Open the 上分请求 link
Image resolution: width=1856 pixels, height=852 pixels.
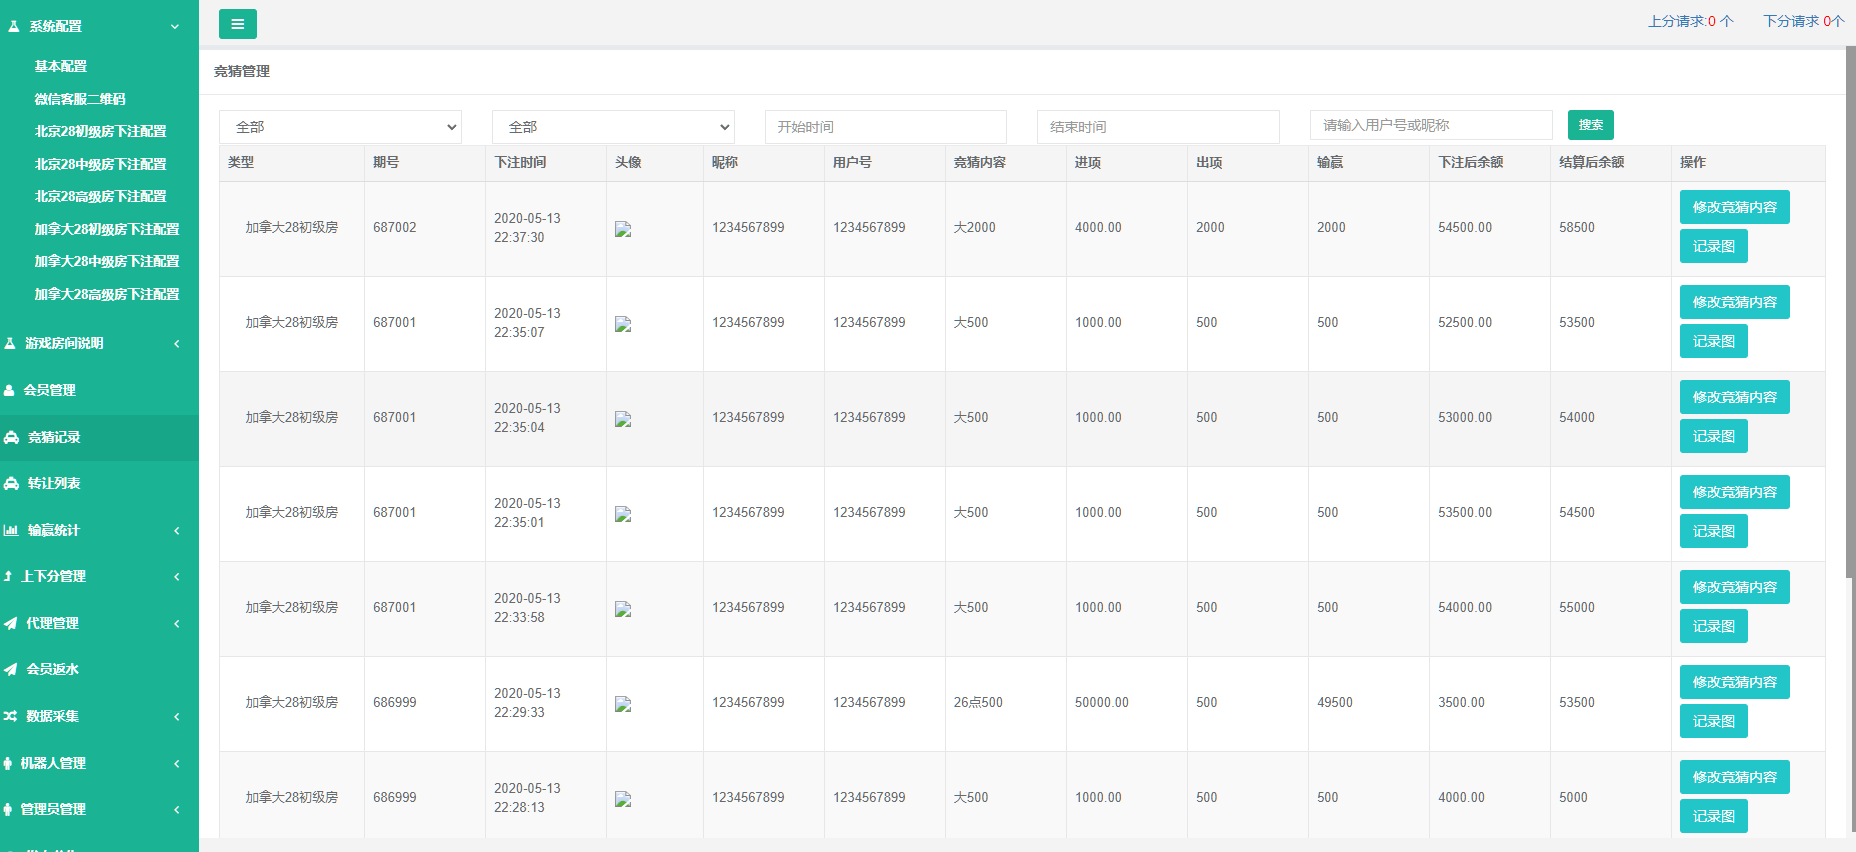pos(1691,21)
